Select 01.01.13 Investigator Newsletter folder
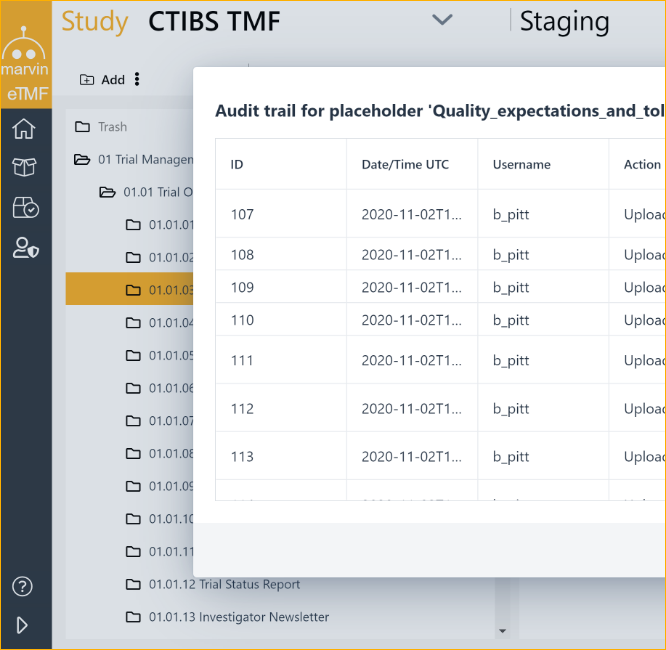Screen dimensions: 666x650 pos(238,617)
